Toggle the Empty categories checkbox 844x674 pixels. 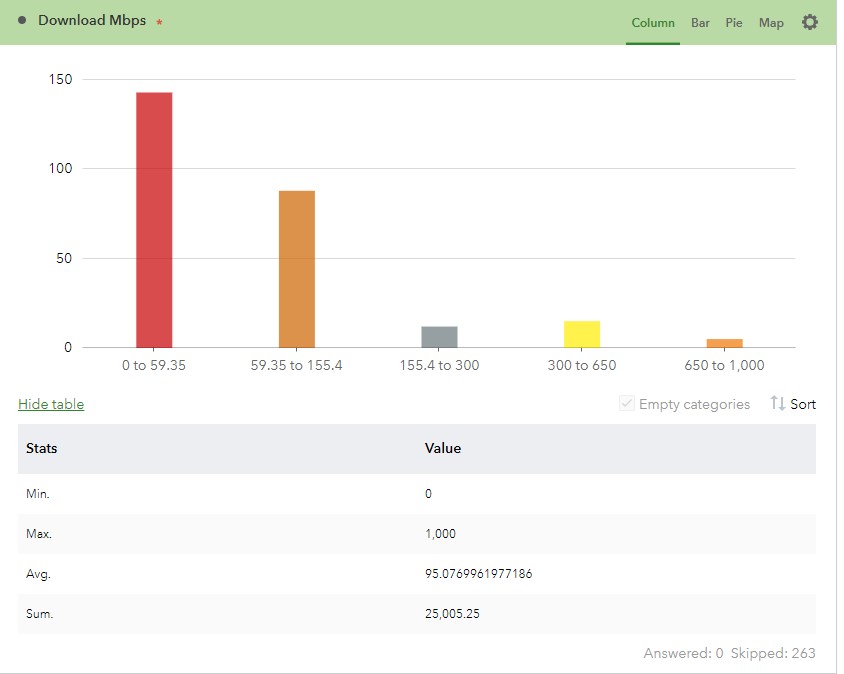pyautogui.click(x=627, y=403)
